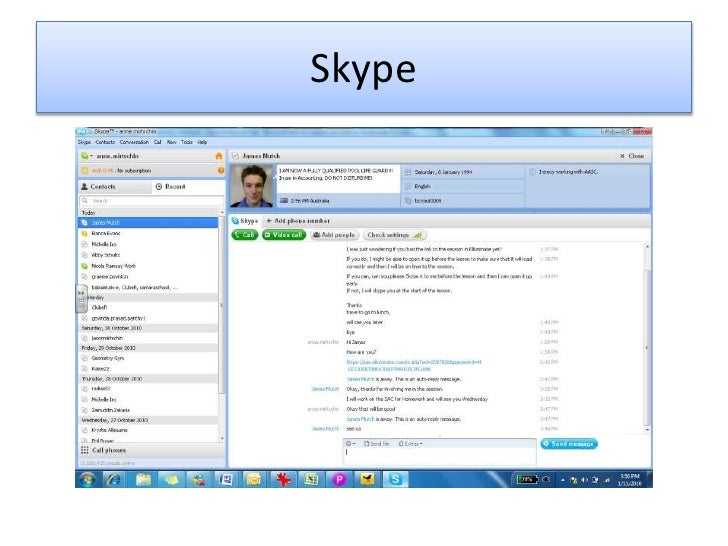Click the status icon beside James Mutch name
Screen dimensions: 728x546
tap(235, 156)
